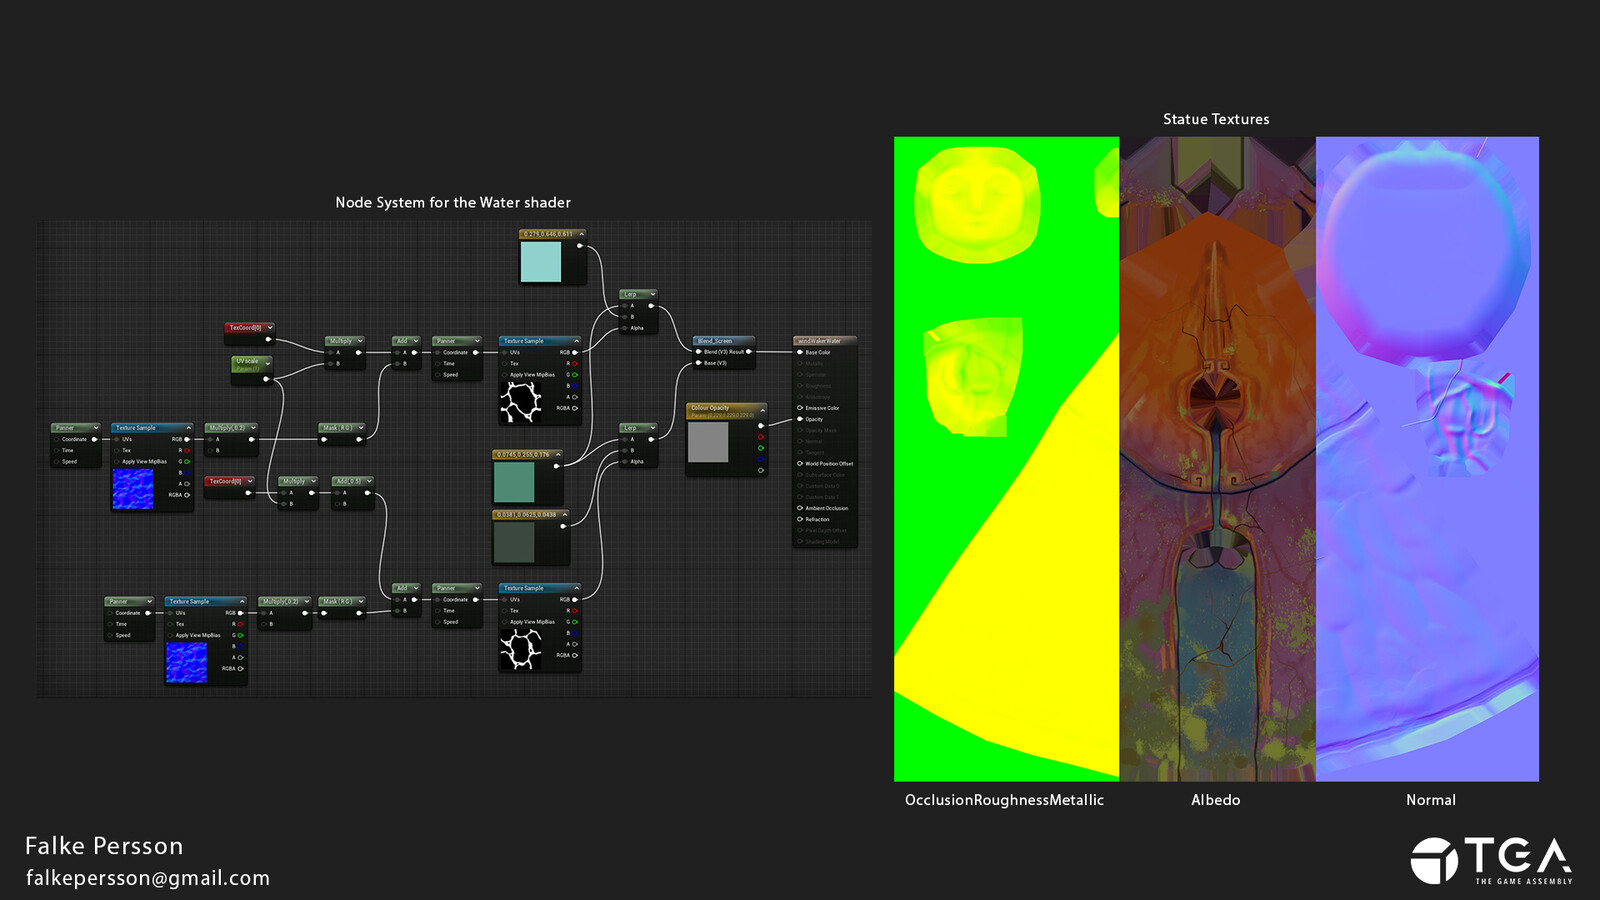Image resolution: width=1600 pixels, height=900 pixels.
Task: Open the OcclusionRoughnessMetallic statue texture
Action: tap(1006, 459)
